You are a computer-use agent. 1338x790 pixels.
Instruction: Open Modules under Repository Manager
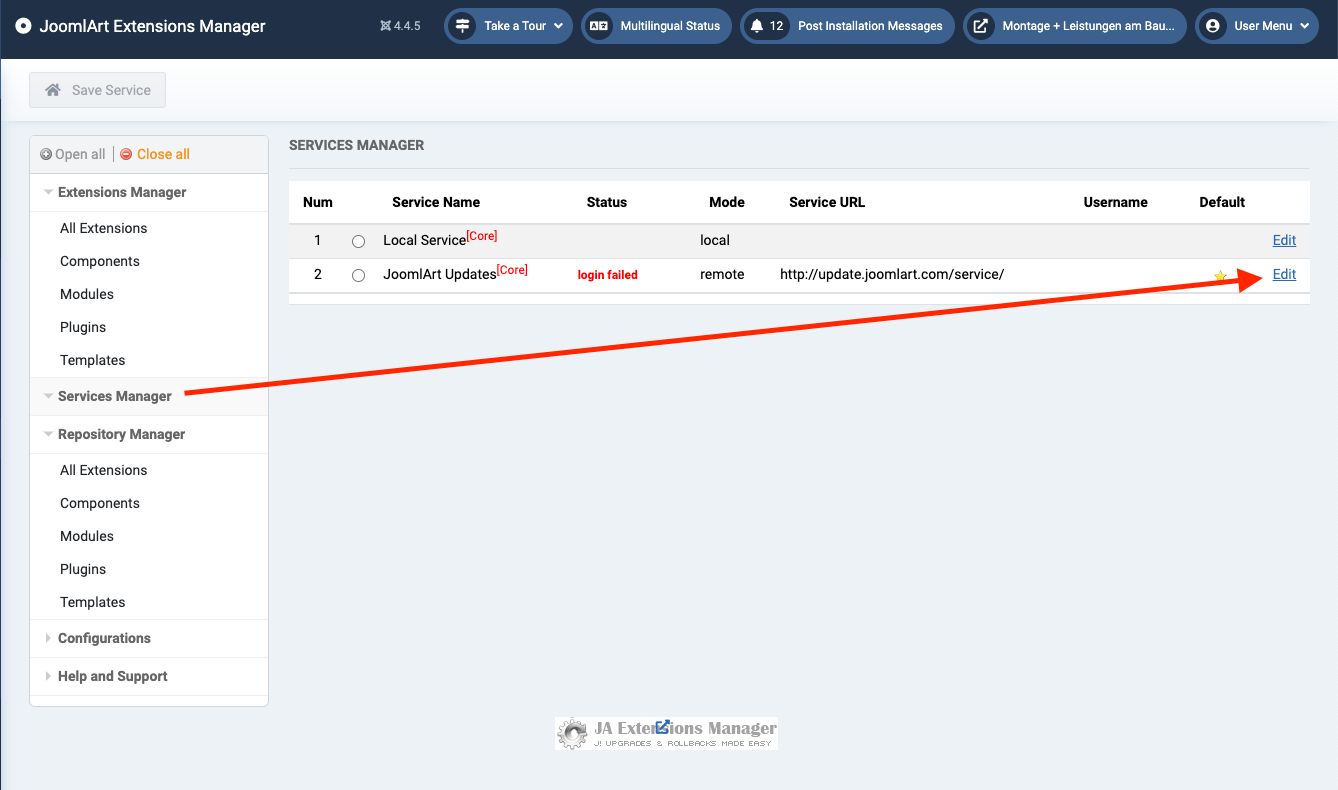point(87,536)
